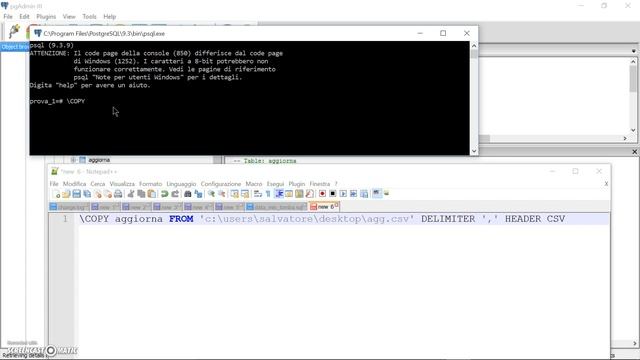Open the Macro menu in Notepad++
The height and width of the screenshot is (360, 640).
click(x=253, y=184)
